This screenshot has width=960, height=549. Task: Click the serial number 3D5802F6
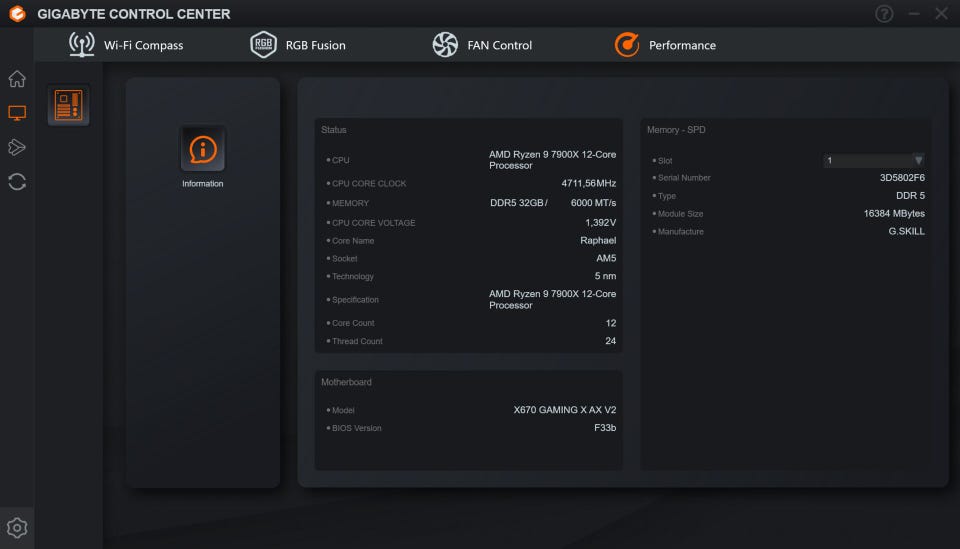[902, 177]
